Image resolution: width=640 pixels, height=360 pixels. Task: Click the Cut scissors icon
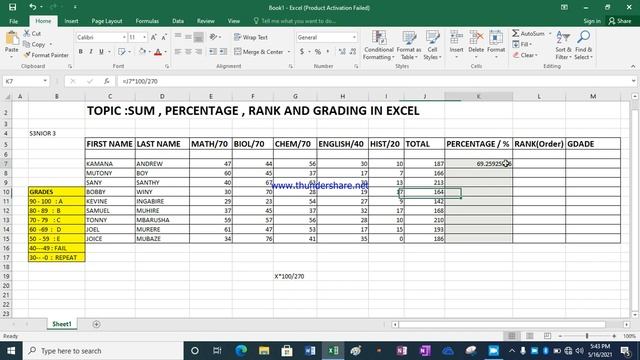coord(27,33)
